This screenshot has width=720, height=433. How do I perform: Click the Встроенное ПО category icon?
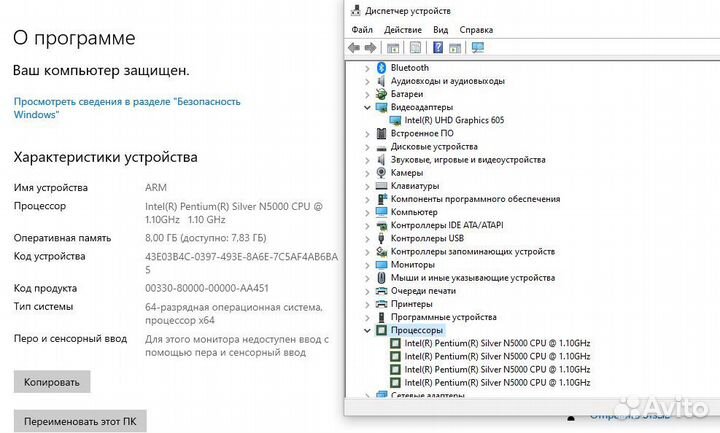(x=381, y=133)
